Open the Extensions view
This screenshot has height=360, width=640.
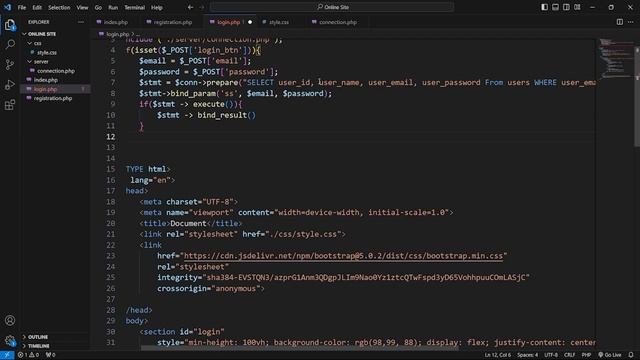(10, 105)
